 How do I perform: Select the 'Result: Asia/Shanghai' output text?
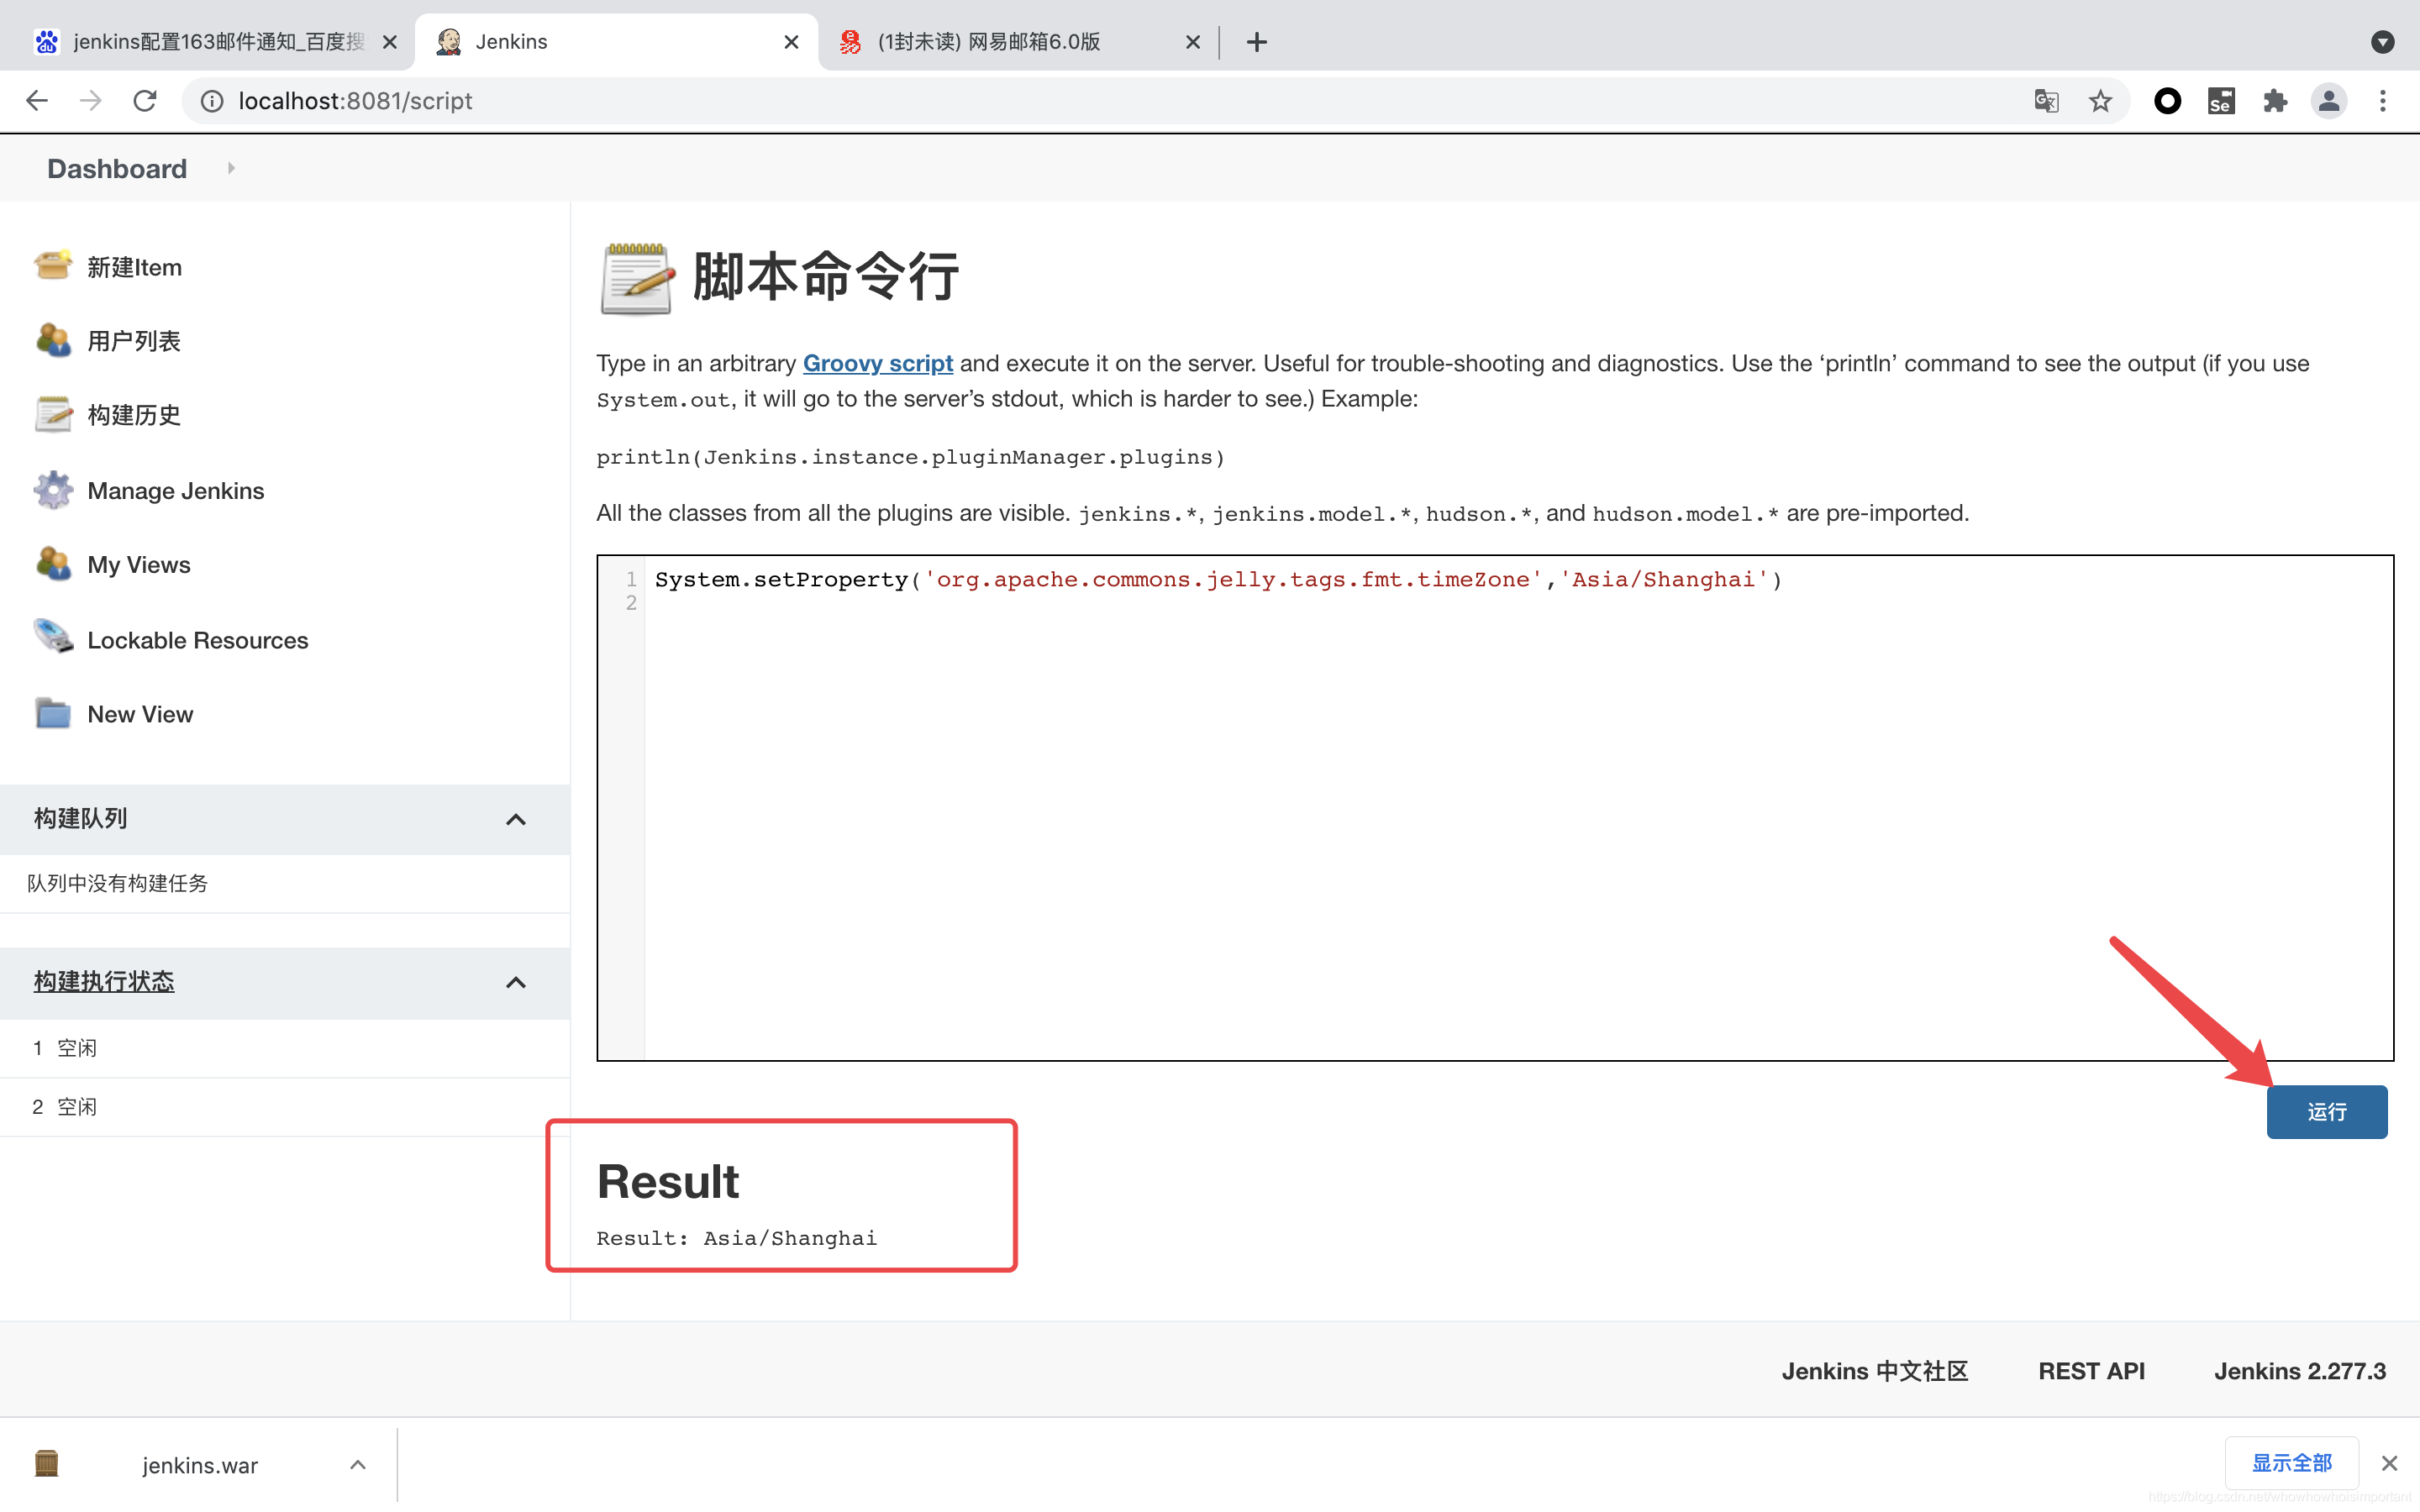[x=736, y=1238]
